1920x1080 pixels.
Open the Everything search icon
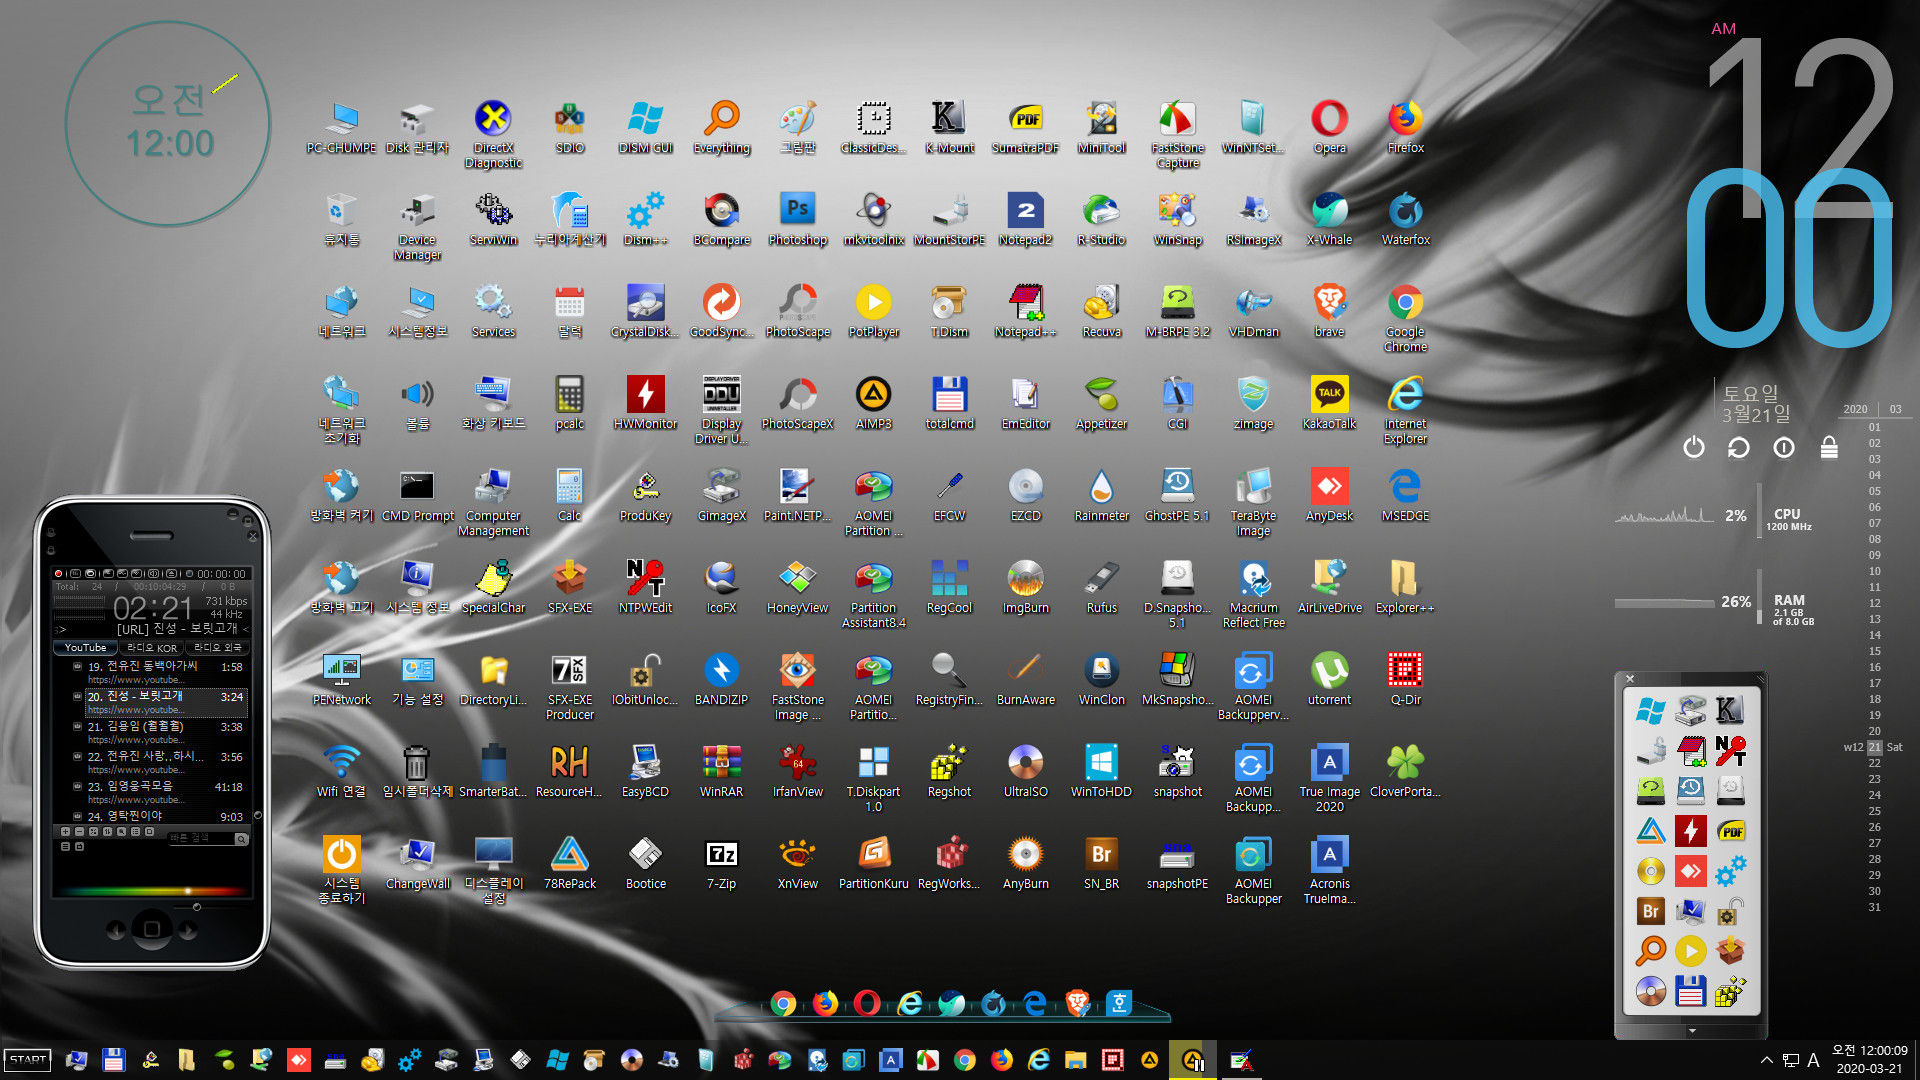tap(721, 127)
